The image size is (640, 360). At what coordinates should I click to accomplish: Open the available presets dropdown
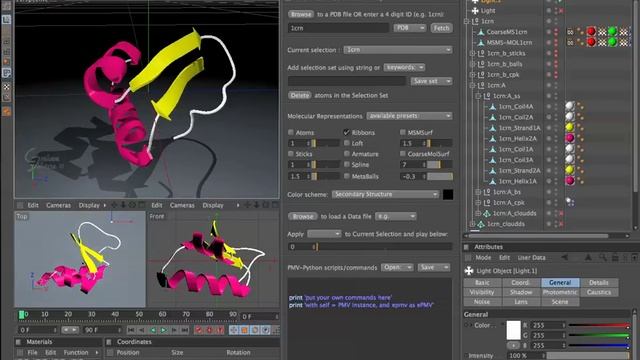tap(409, 116)
